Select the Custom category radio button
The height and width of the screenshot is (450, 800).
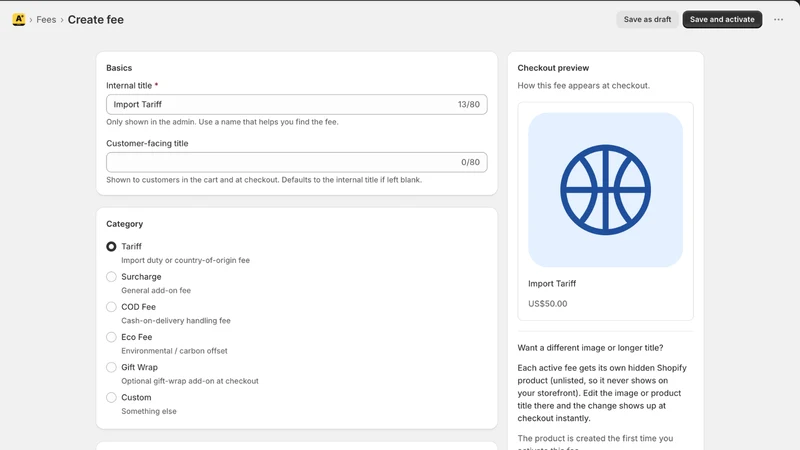[x=111, y=397]
